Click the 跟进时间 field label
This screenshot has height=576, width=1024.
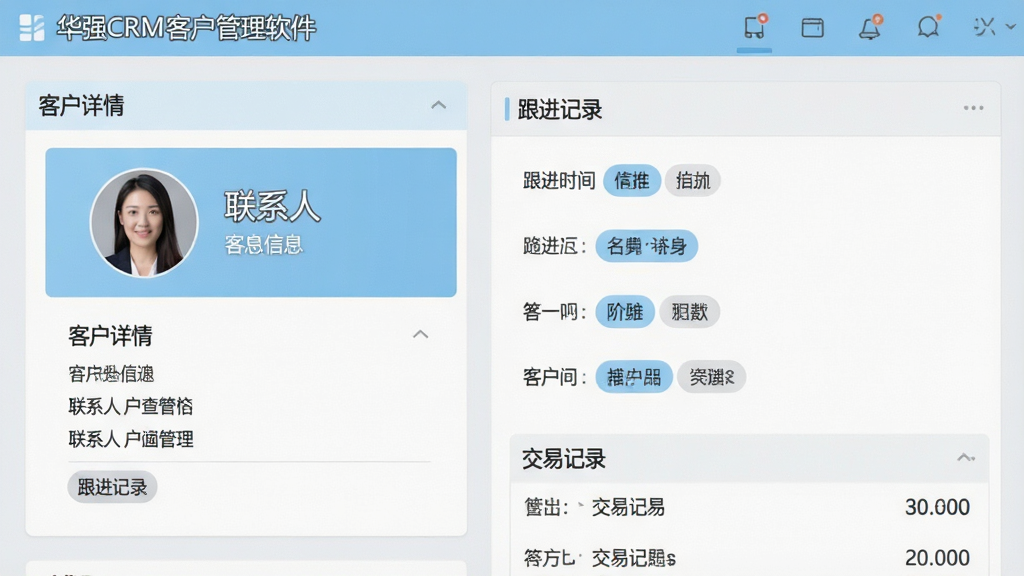point(559,180)
